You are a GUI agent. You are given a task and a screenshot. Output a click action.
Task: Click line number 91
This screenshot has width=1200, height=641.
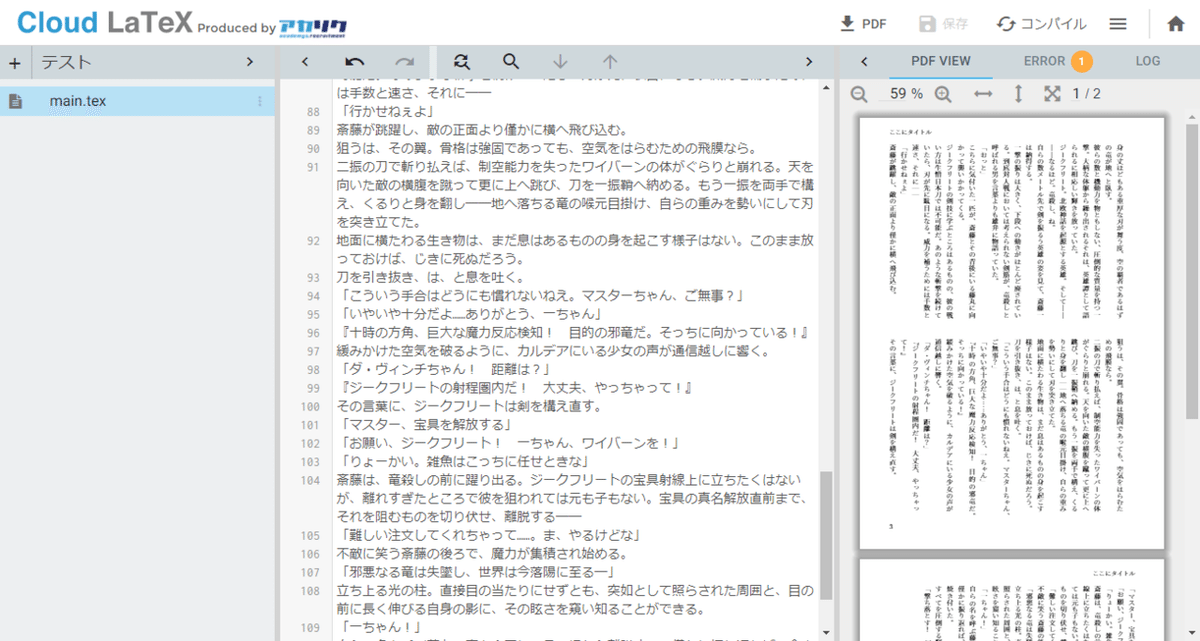[314, 166]
